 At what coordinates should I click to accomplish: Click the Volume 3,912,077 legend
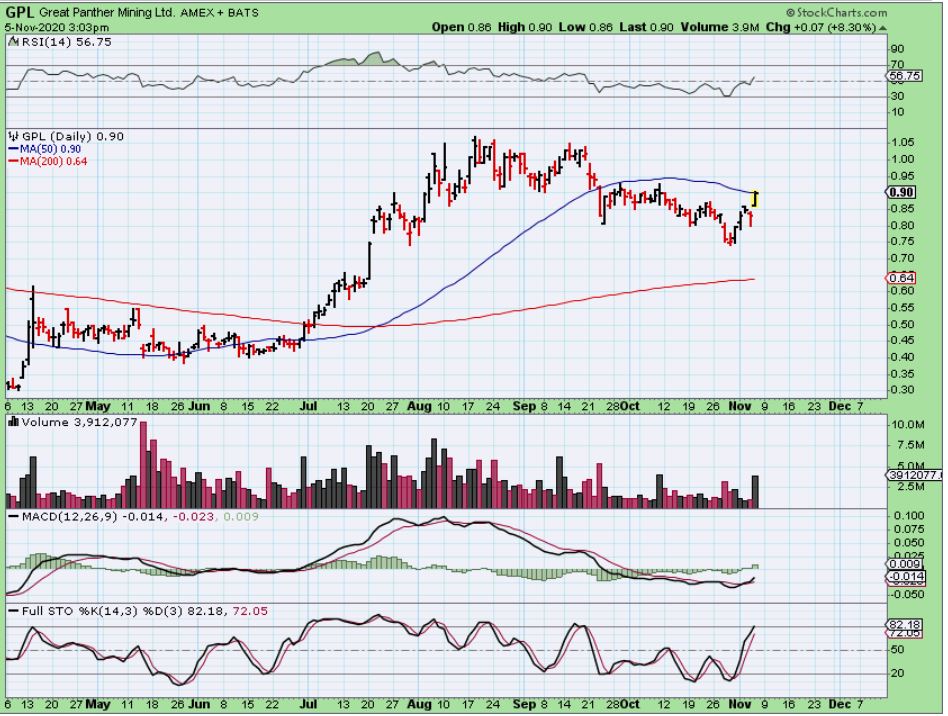pos(79,422)
